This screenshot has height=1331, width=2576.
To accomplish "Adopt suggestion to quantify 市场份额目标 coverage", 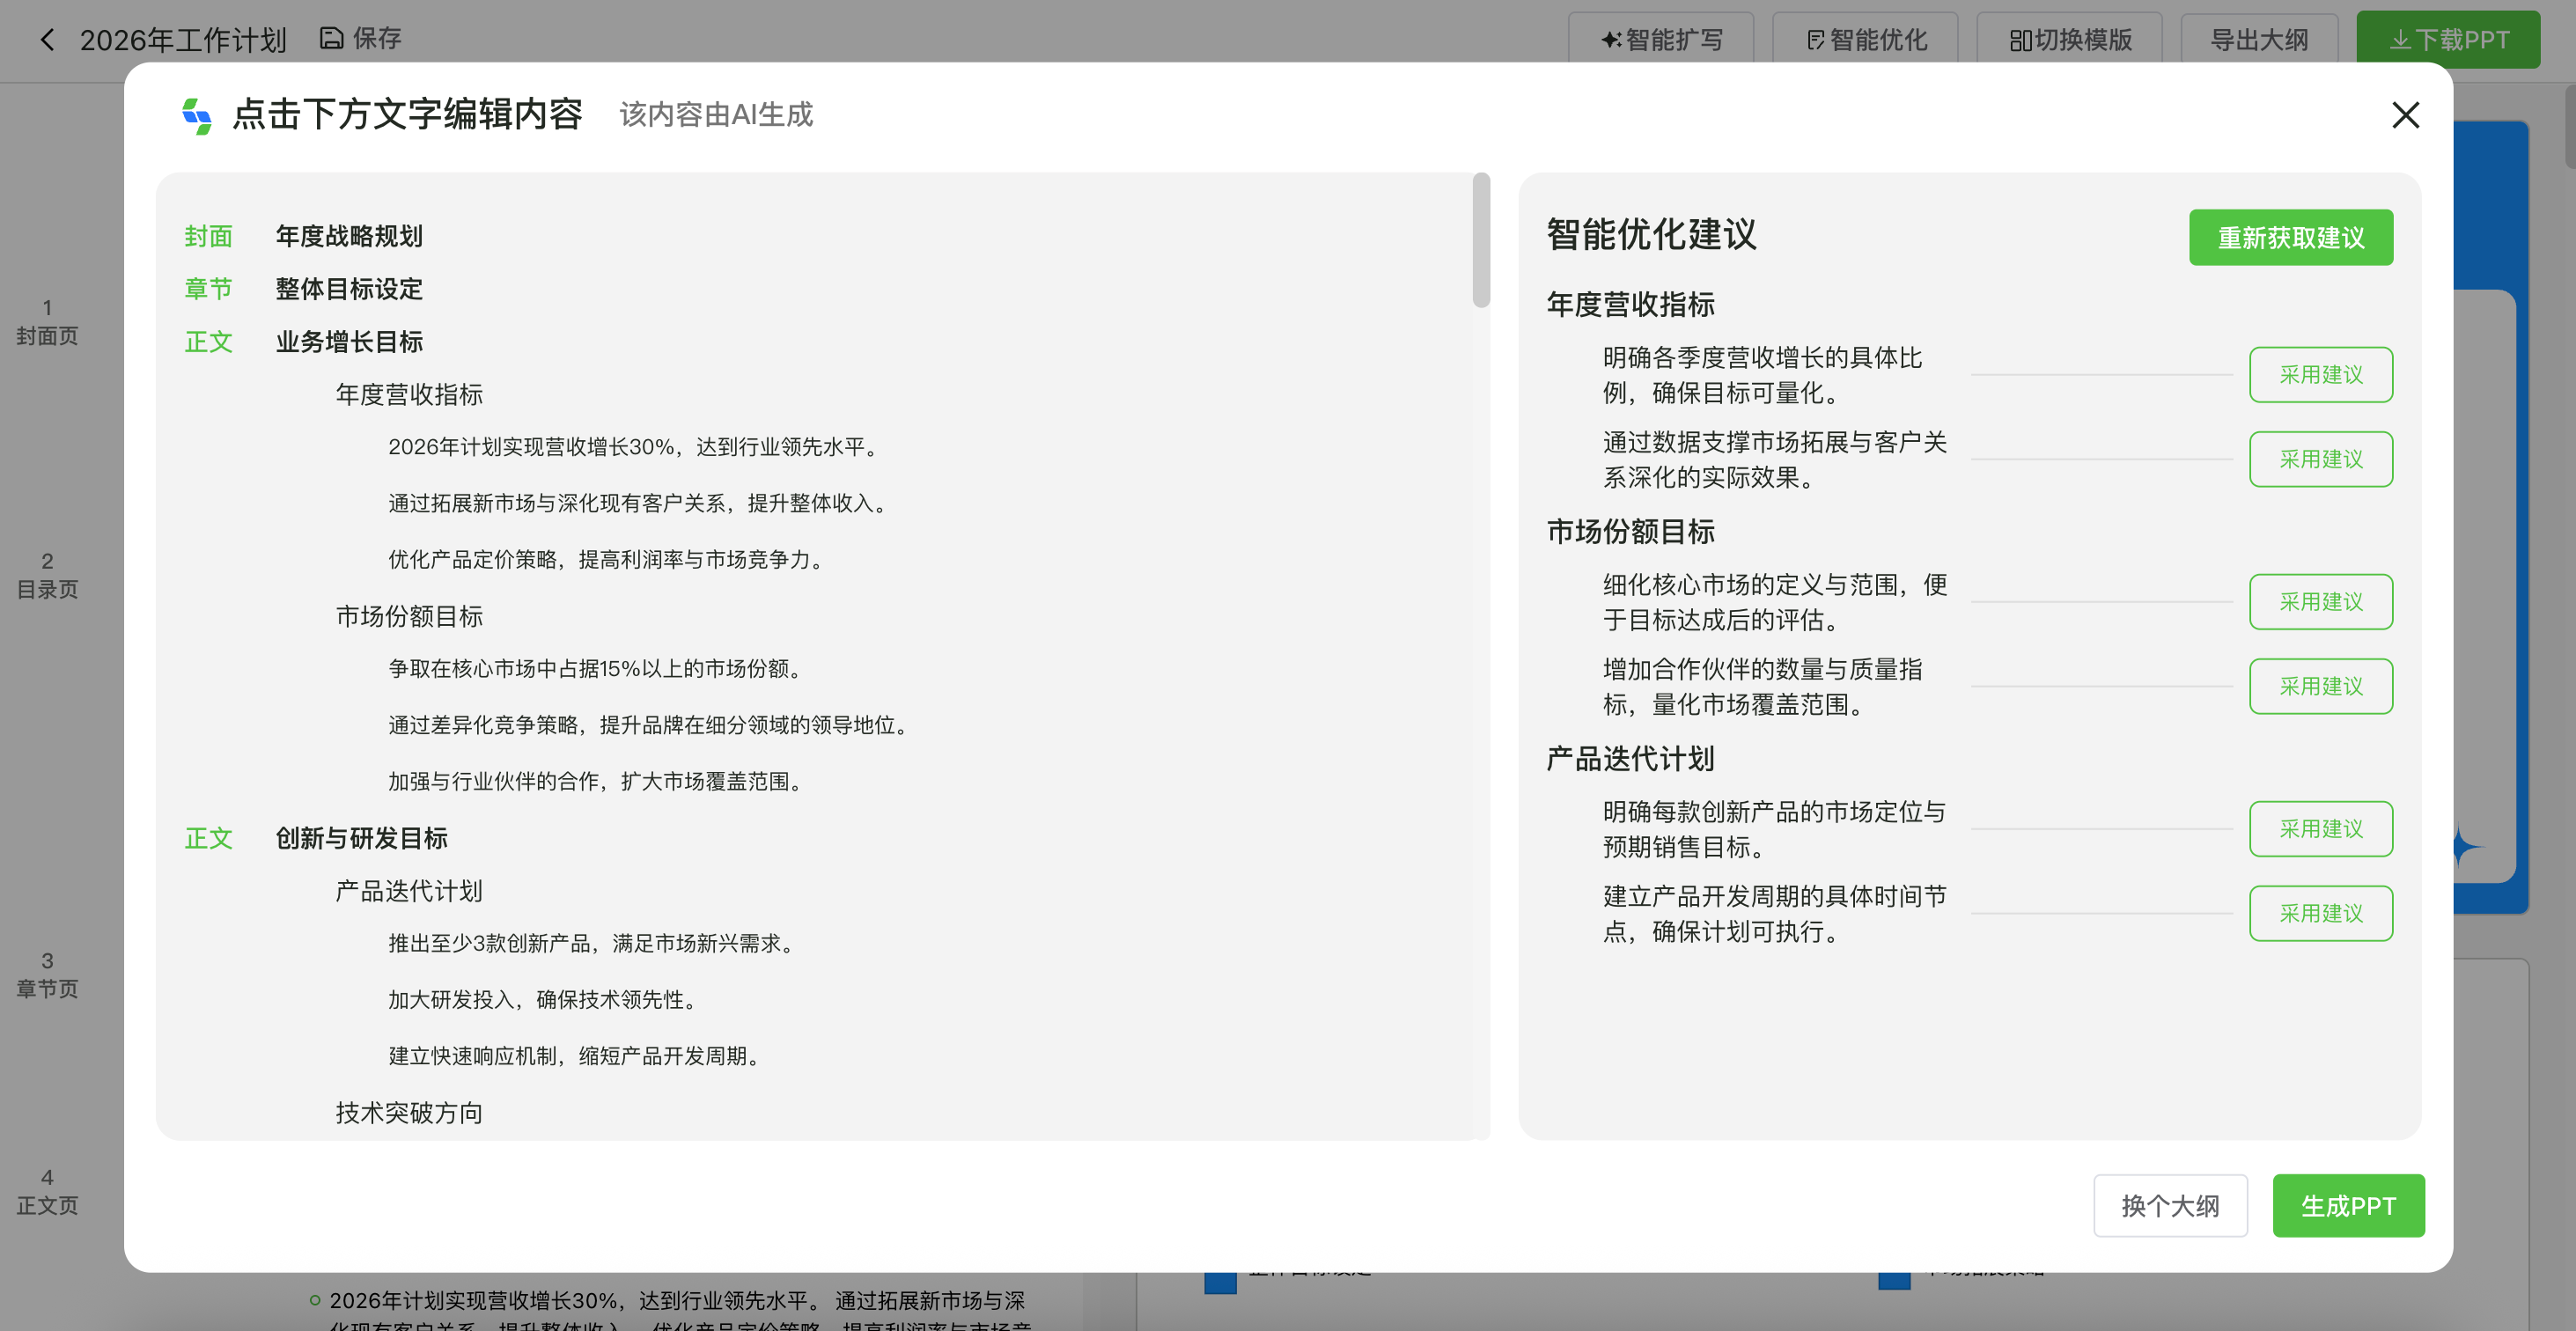I will (2321, 686).
